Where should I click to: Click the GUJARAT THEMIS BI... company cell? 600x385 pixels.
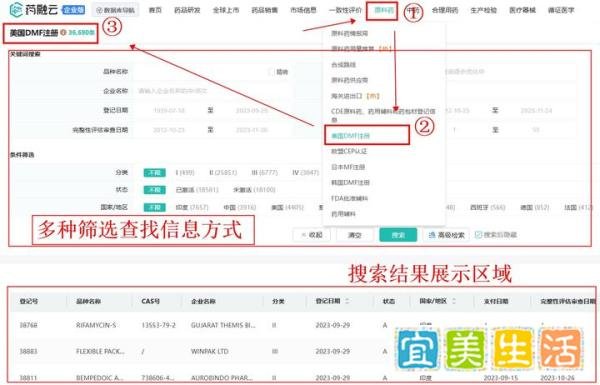click(223, 325)
